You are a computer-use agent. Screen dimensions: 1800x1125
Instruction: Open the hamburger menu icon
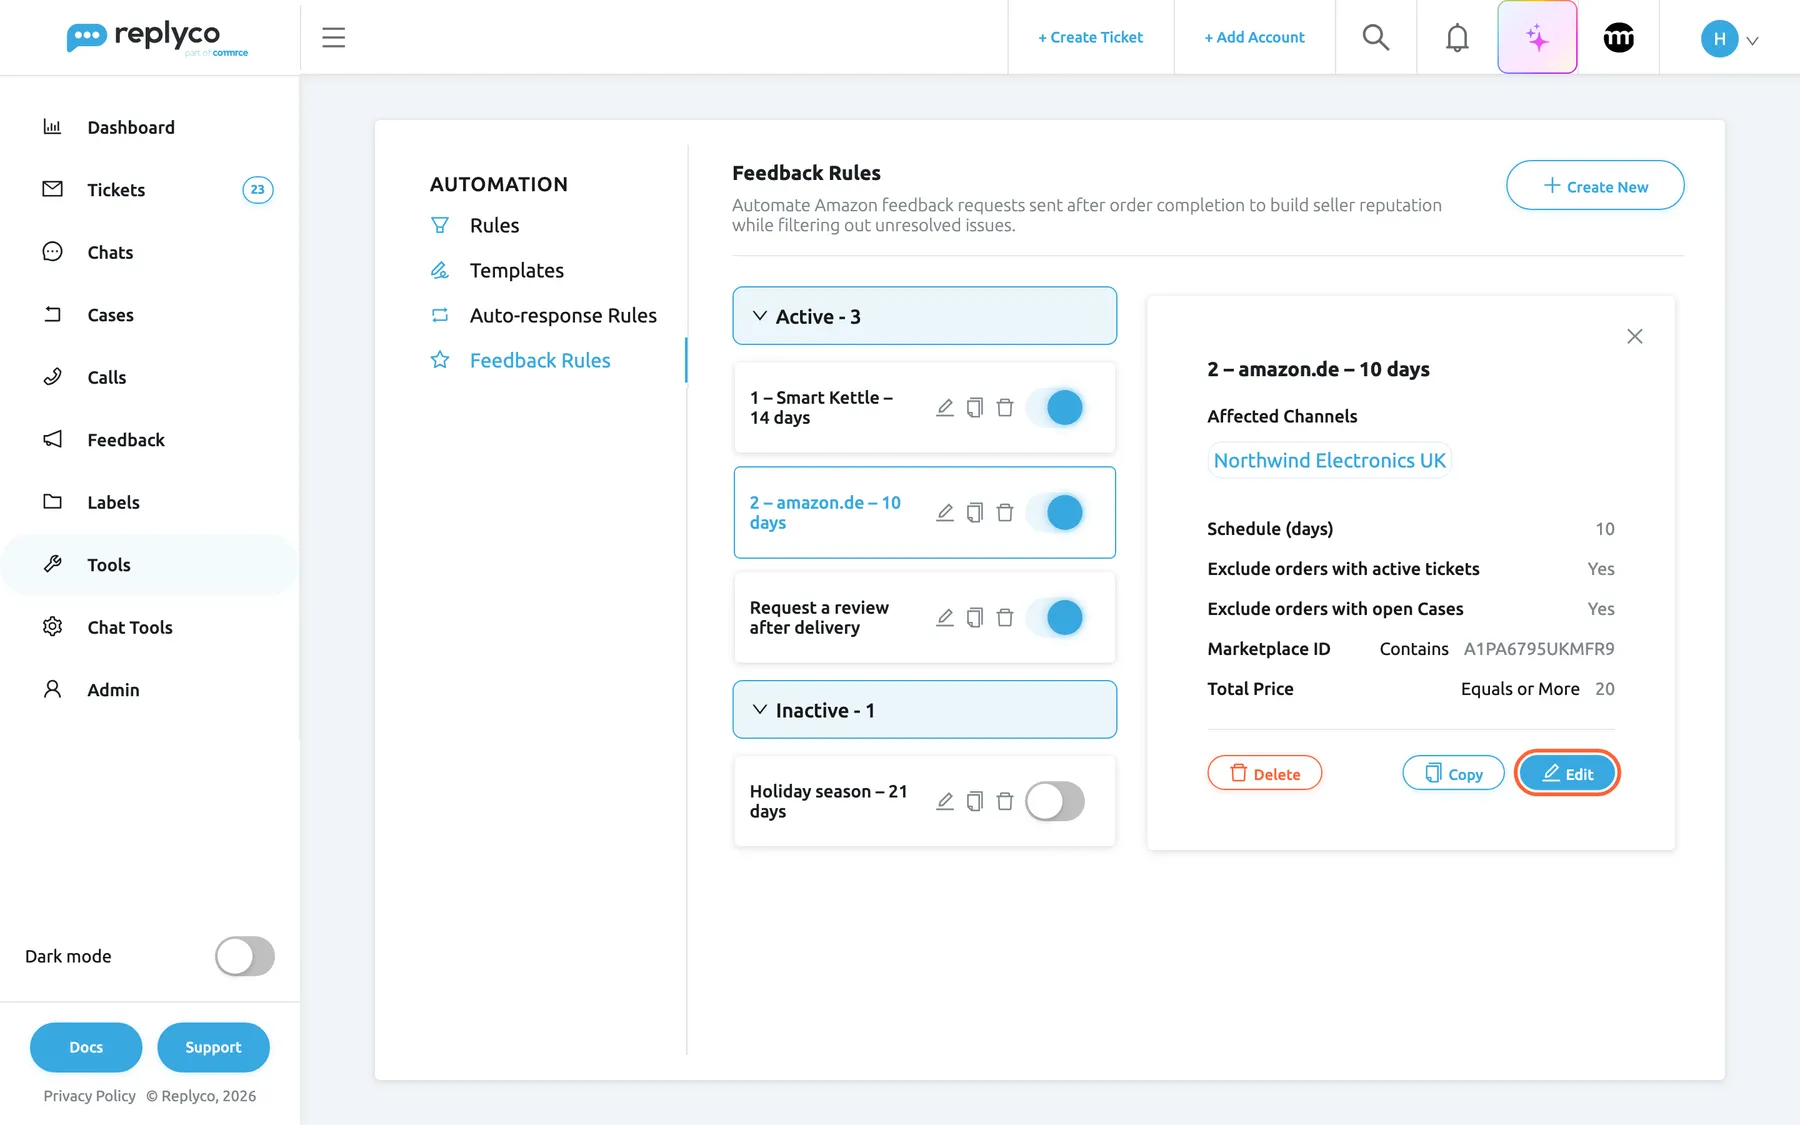pos(333,37)
